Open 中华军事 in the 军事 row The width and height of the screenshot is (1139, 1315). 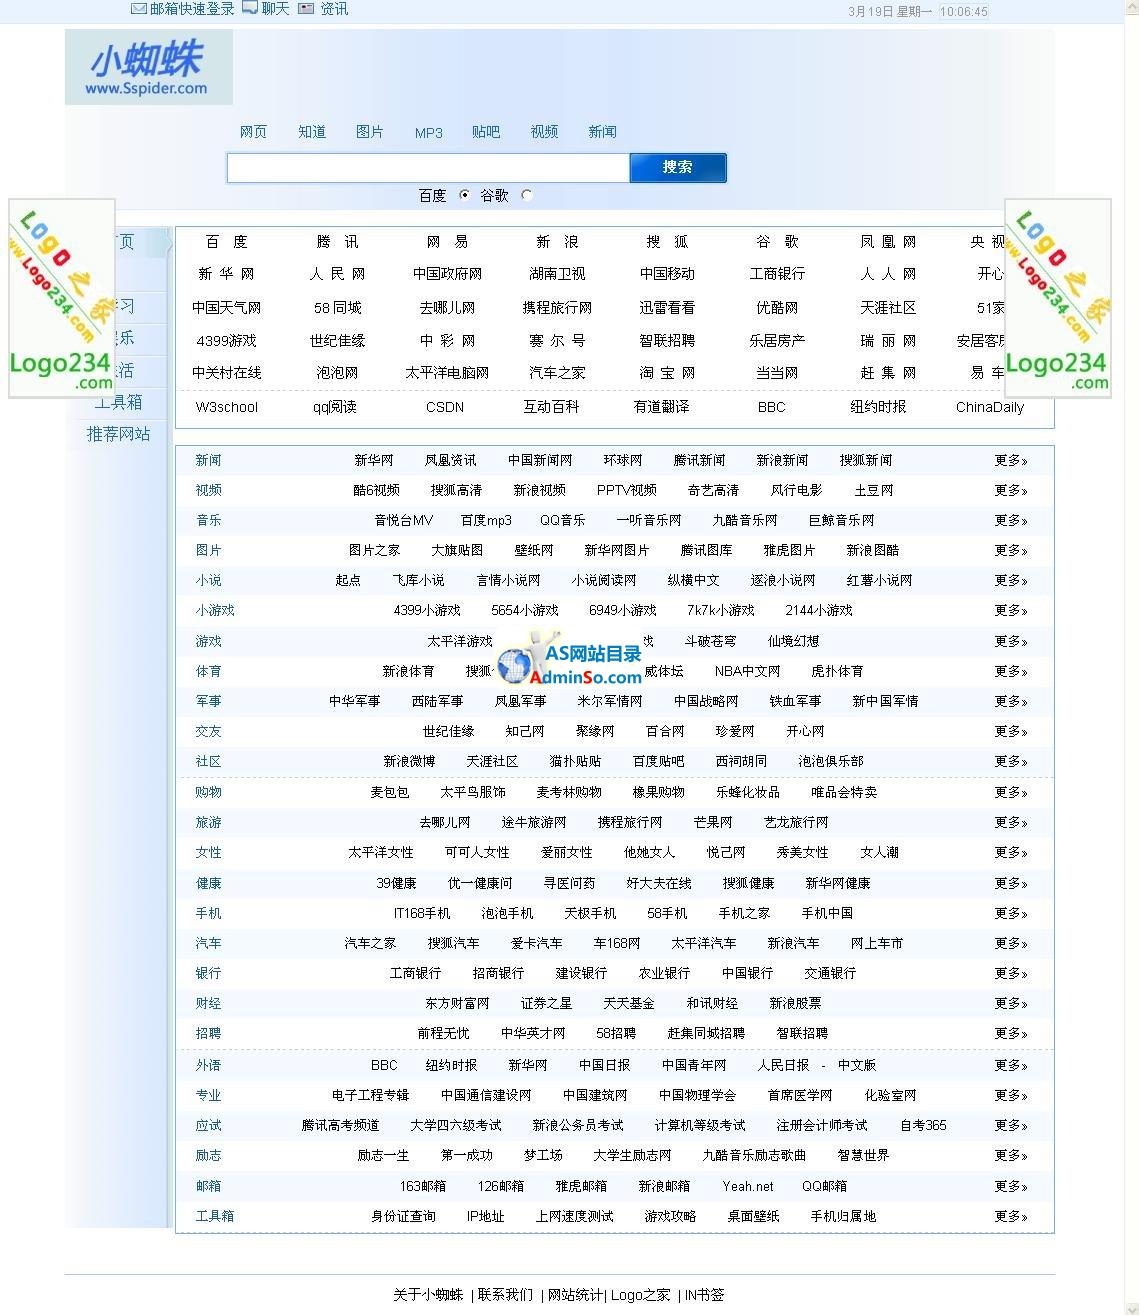coord(355,702)
